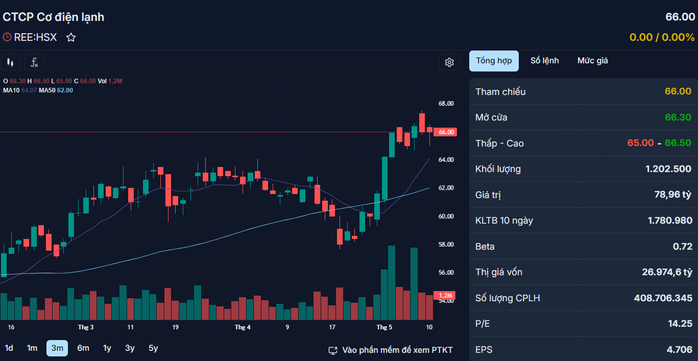Click the candlestick chart type icon
Image resolution: width=698 pixels, height=361 pixels.
pyautogui.click(x=10, y=62)
